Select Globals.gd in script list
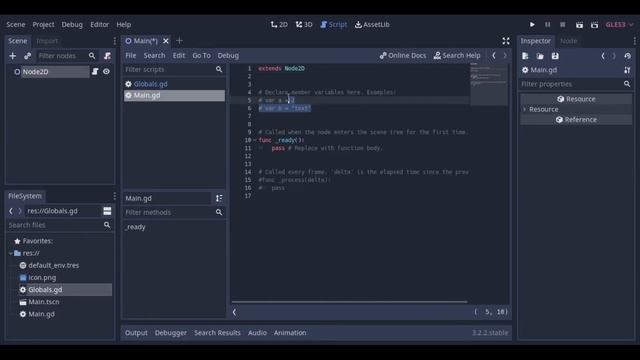Screen dimensions: 640x360 (x=174, y=84)
